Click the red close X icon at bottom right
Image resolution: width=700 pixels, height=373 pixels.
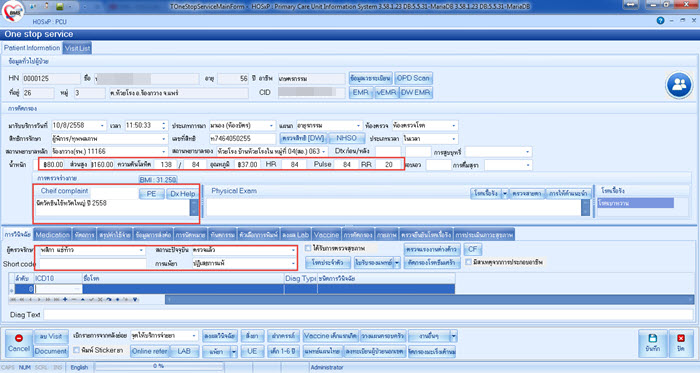click(x=680, y=343)
